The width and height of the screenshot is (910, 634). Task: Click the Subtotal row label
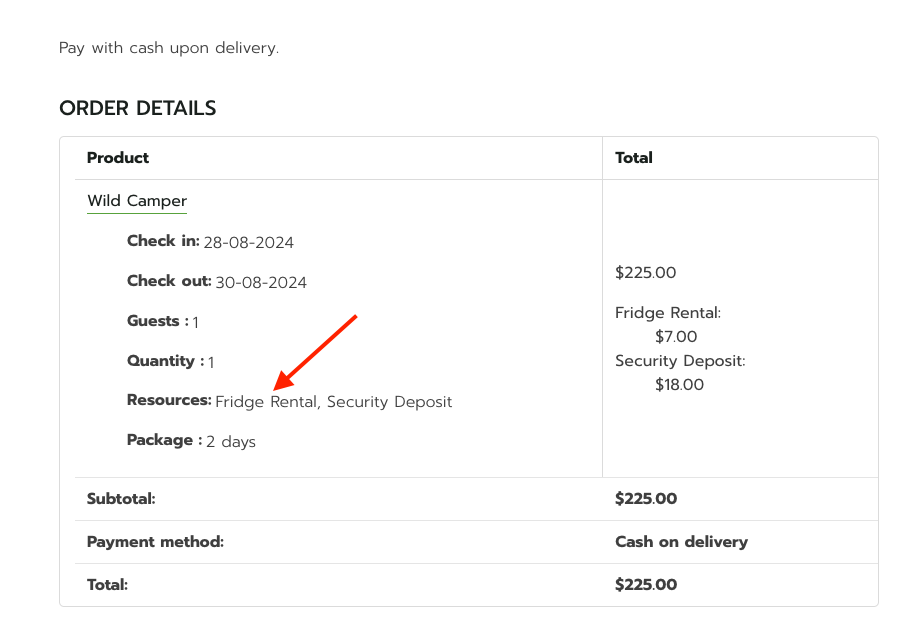(121, 499)
